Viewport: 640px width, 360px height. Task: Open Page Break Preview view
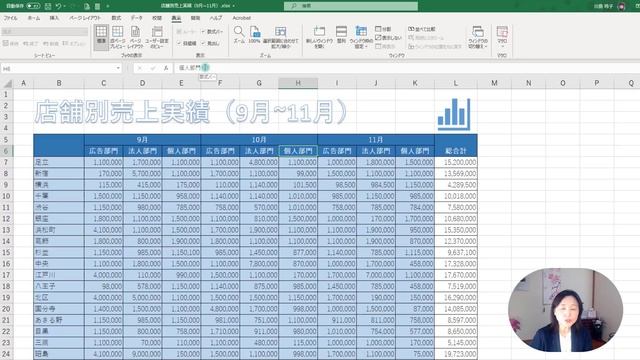pos(118,37)
